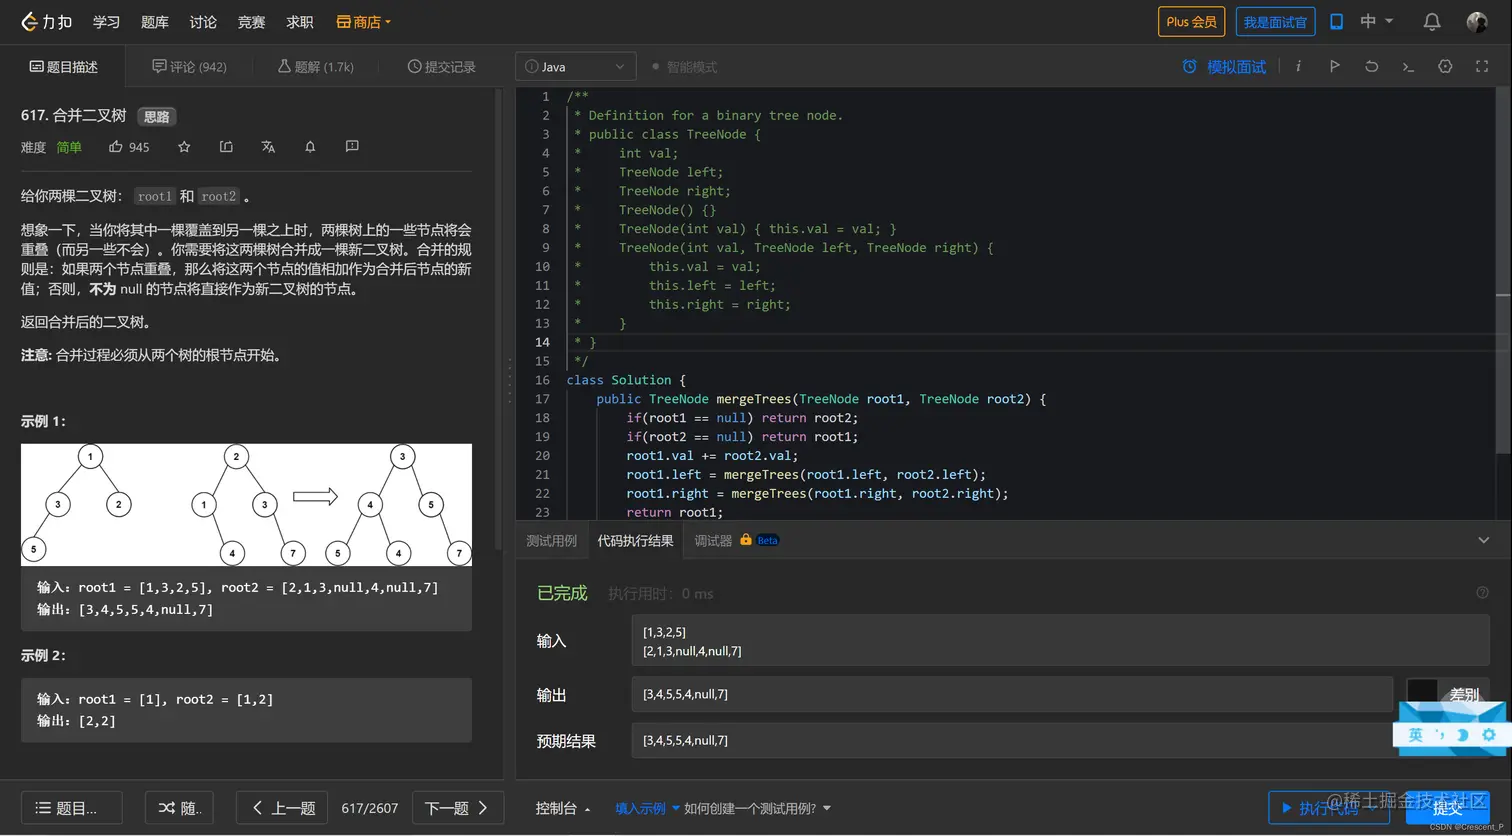The width and height of the screenshot is (1512, 836).
Task: Expand the 控制台 console toggle
Action: point(563,808)
